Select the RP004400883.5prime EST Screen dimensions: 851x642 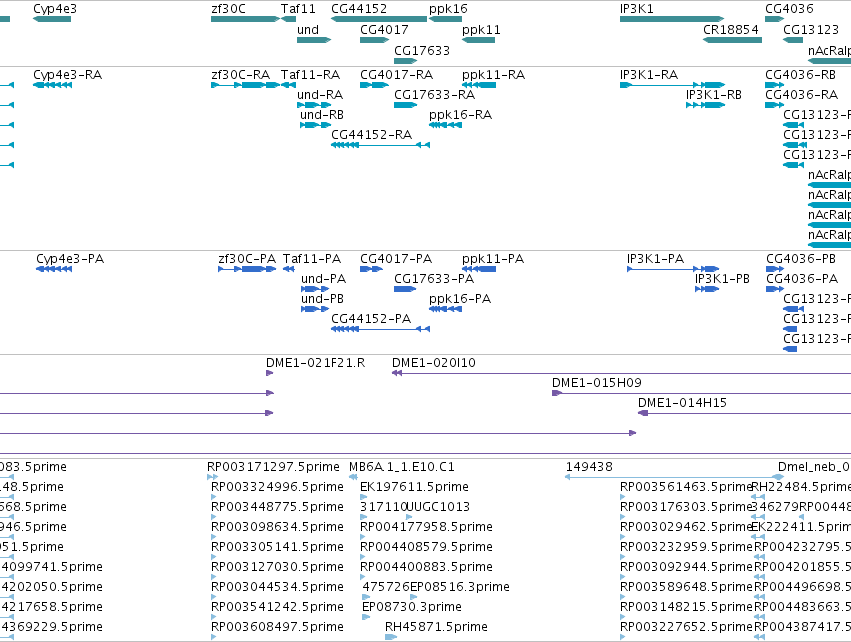click(x=363, y=577)
